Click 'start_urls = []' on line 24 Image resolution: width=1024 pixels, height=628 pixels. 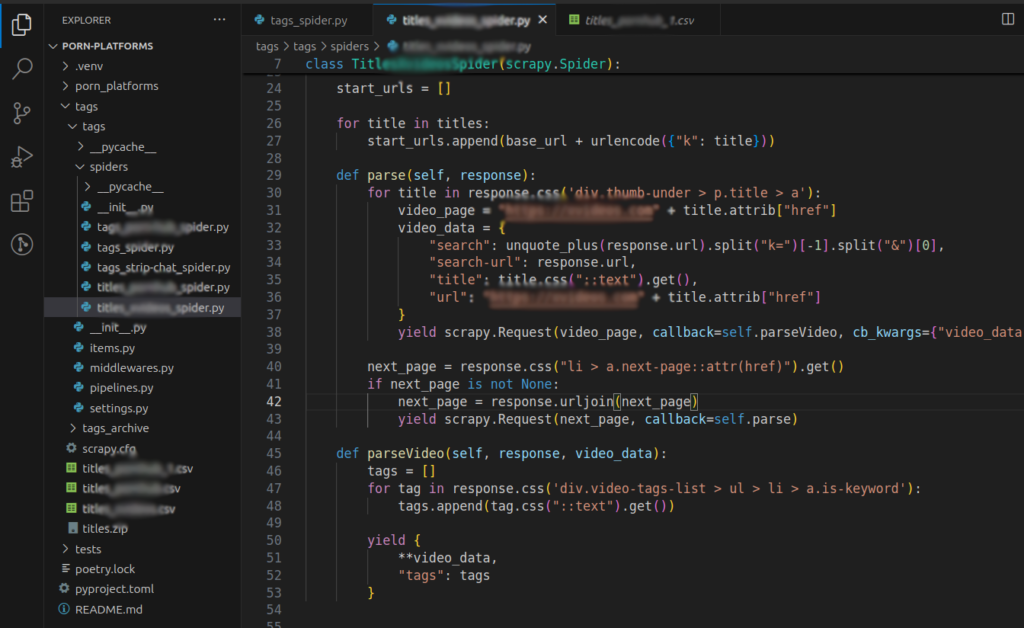click(x=393, y=88)
